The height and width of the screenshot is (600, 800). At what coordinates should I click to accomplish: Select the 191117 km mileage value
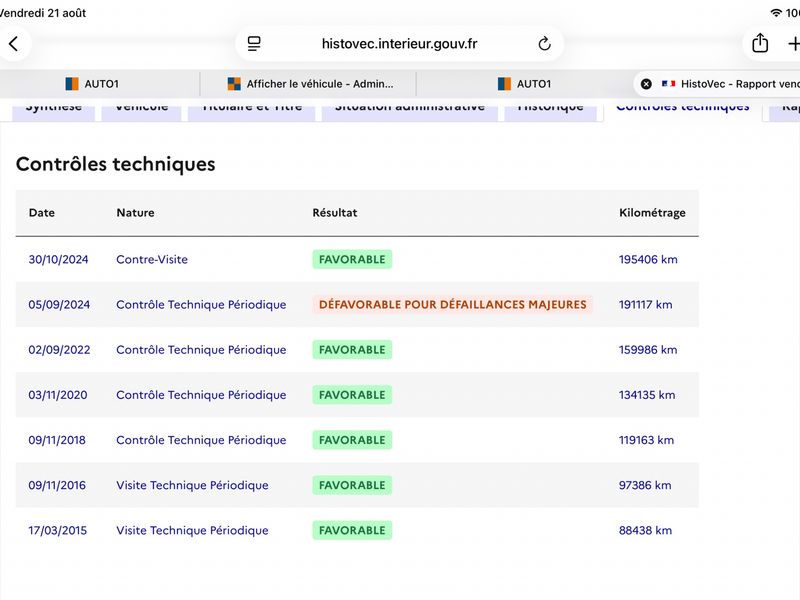pyautogui.click(x=645, y=305)
